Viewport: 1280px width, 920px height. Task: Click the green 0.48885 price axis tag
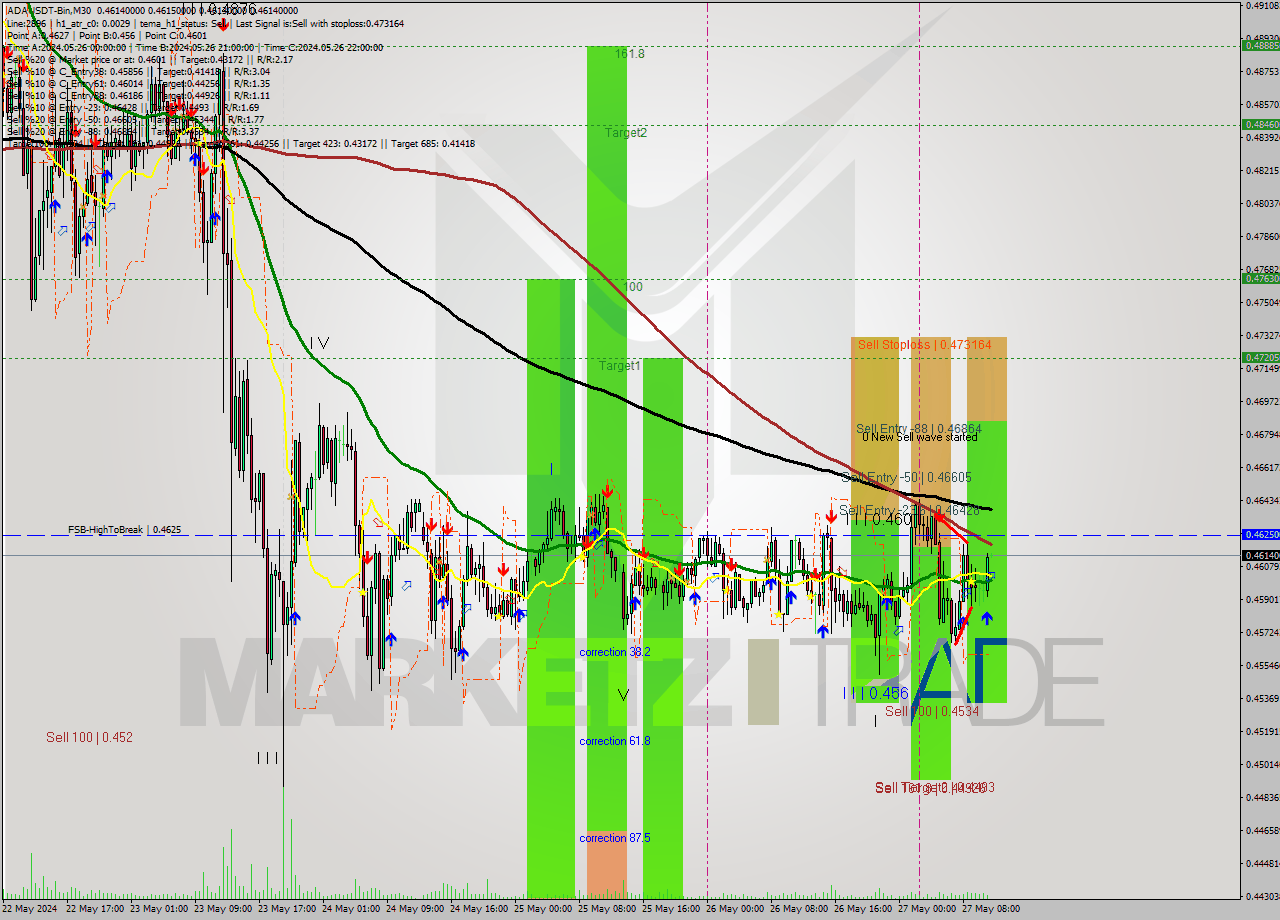click(1261, 45)
